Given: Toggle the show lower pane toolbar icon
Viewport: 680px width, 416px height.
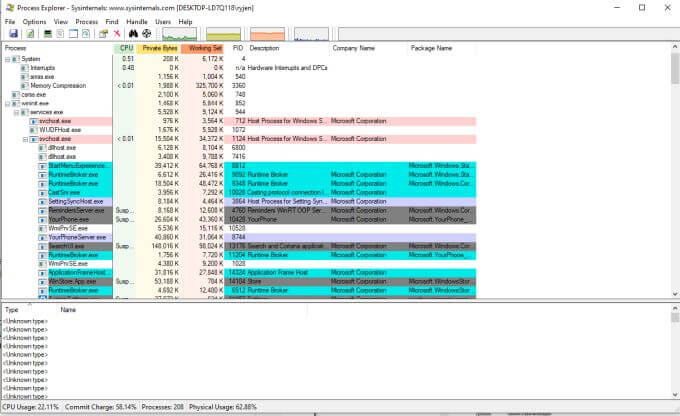Looking at the screenshot, I should pos(73,33).
